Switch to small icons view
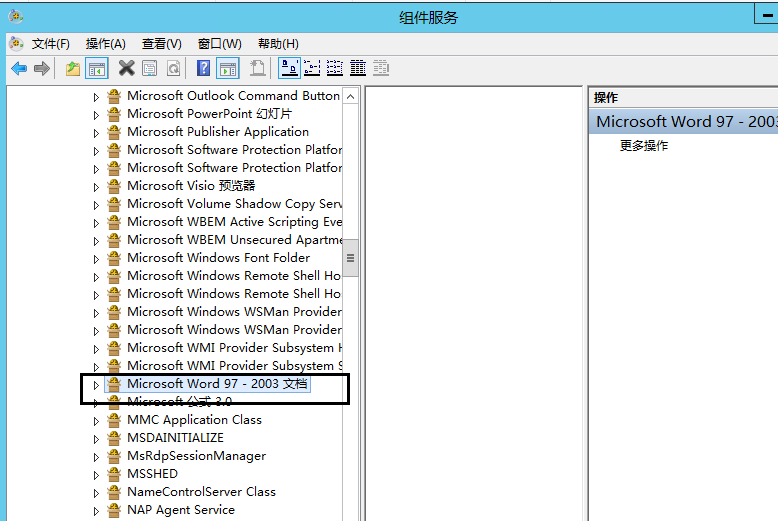Image resolution: width=778 pixels, height=521 pixels. pos(312,68)
